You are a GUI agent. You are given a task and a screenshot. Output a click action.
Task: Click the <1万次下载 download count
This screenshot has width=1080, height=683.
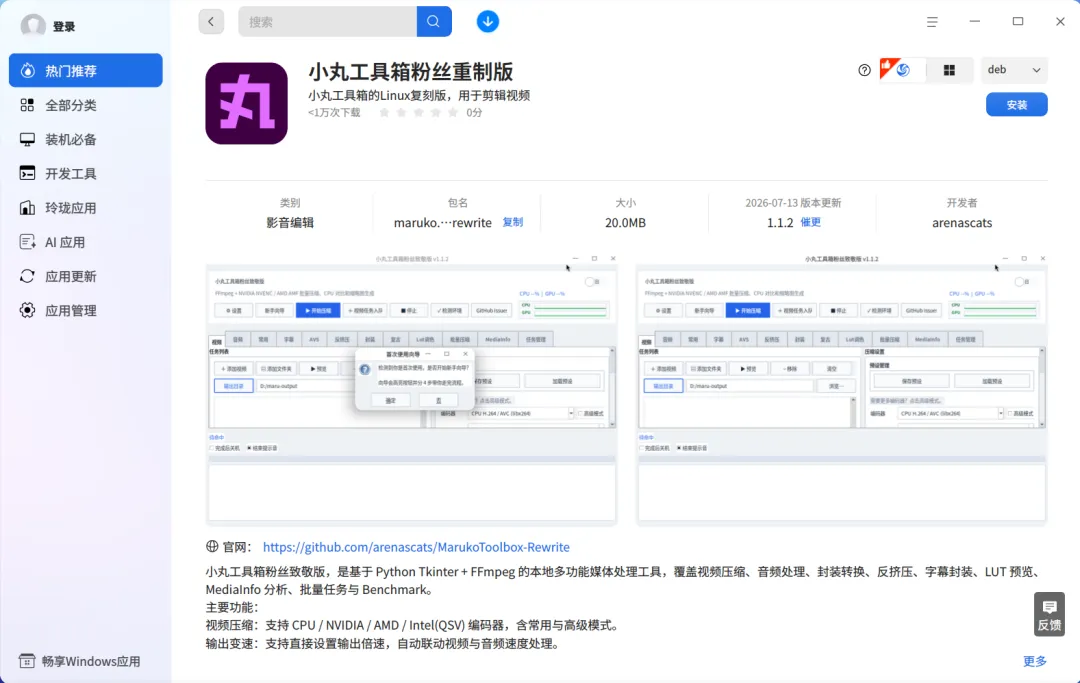[334, 112]
